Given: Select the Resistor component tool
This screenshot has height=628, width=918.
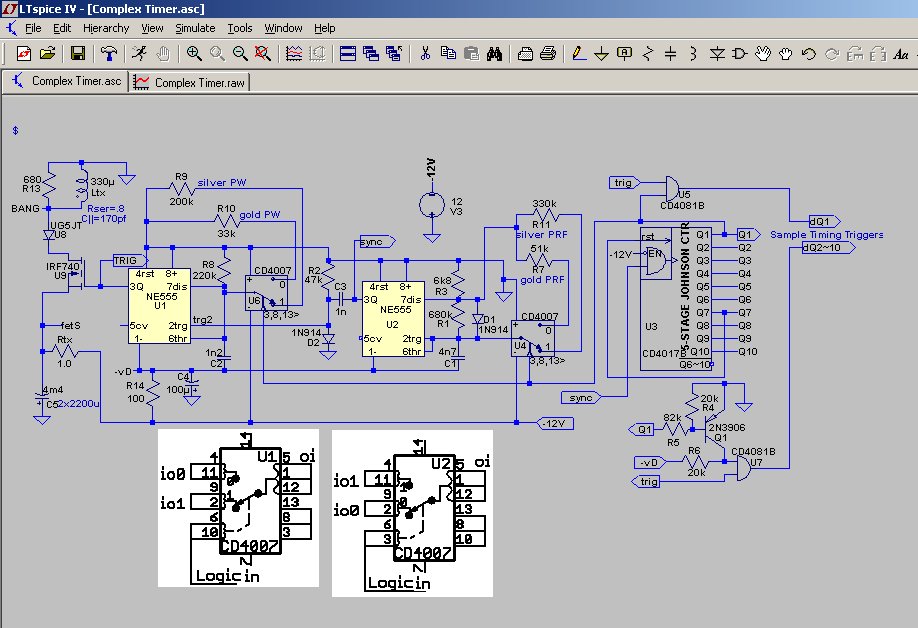Looking at the screenshot, I should (648, 54).
